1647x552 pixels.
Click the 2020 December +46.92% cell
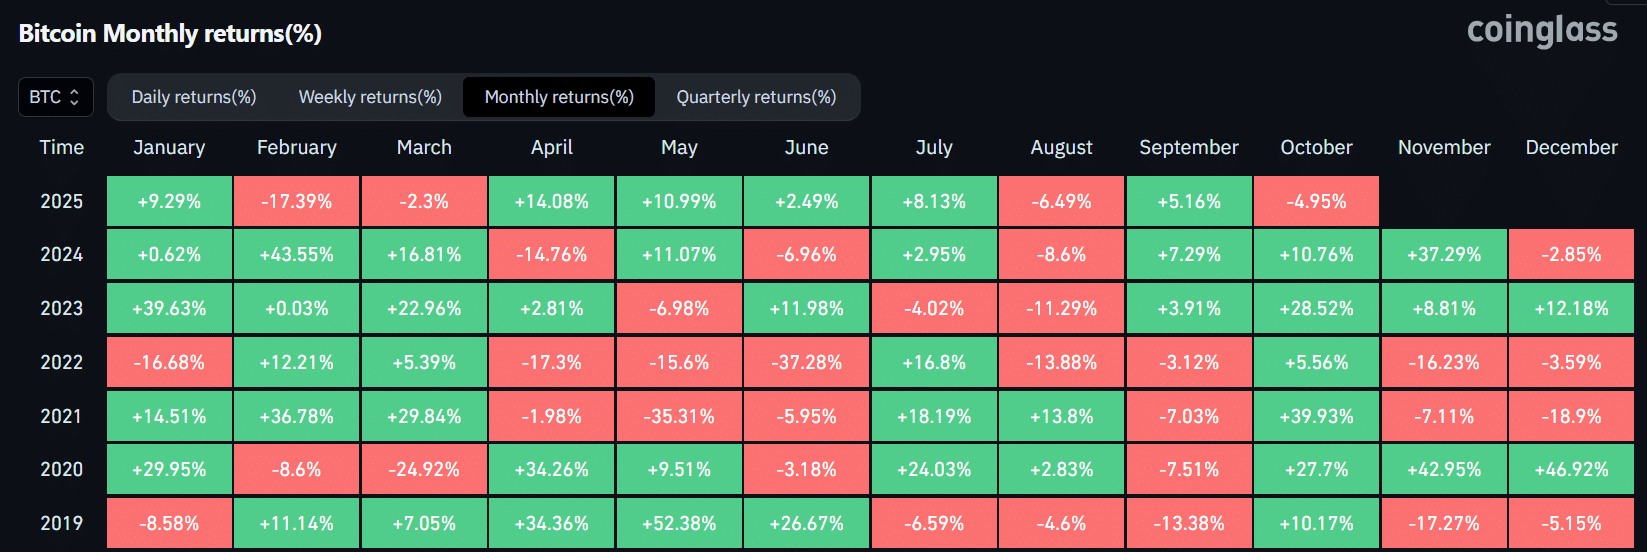point(1571,469)
